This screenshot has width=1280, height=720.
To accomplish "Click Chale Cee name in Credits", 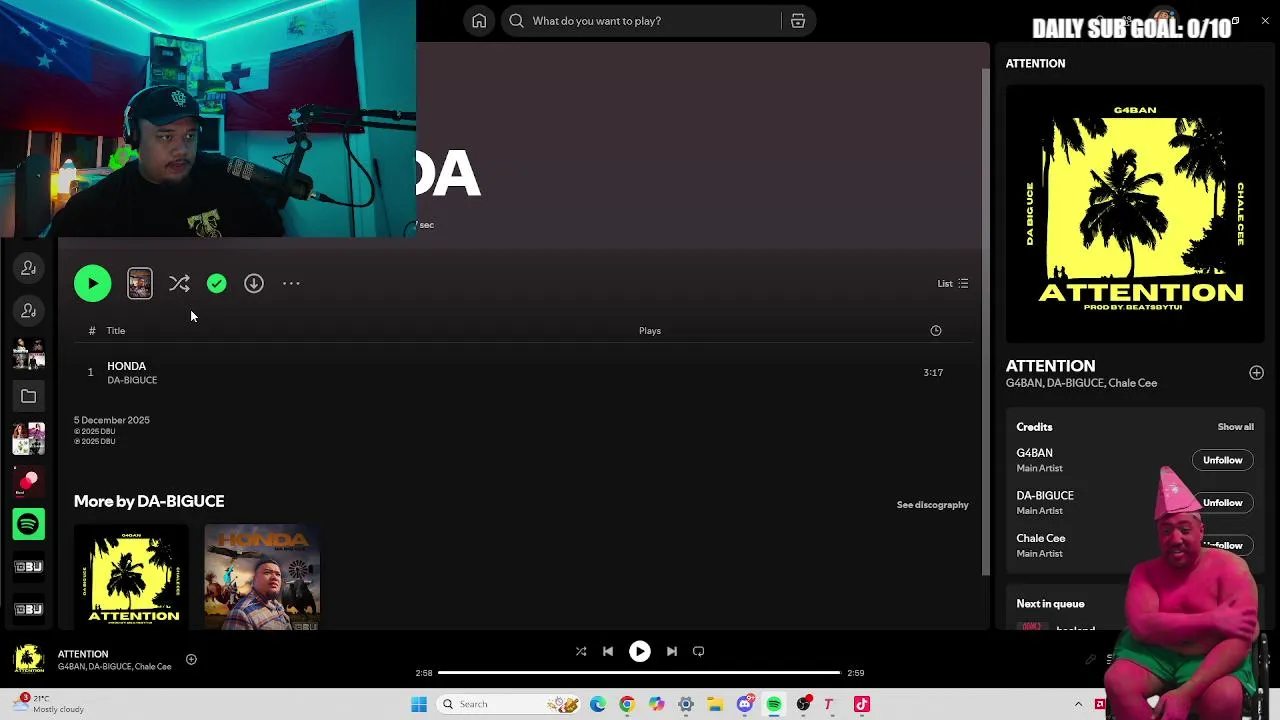I will pyautogui.click(x=1041, y=538).
